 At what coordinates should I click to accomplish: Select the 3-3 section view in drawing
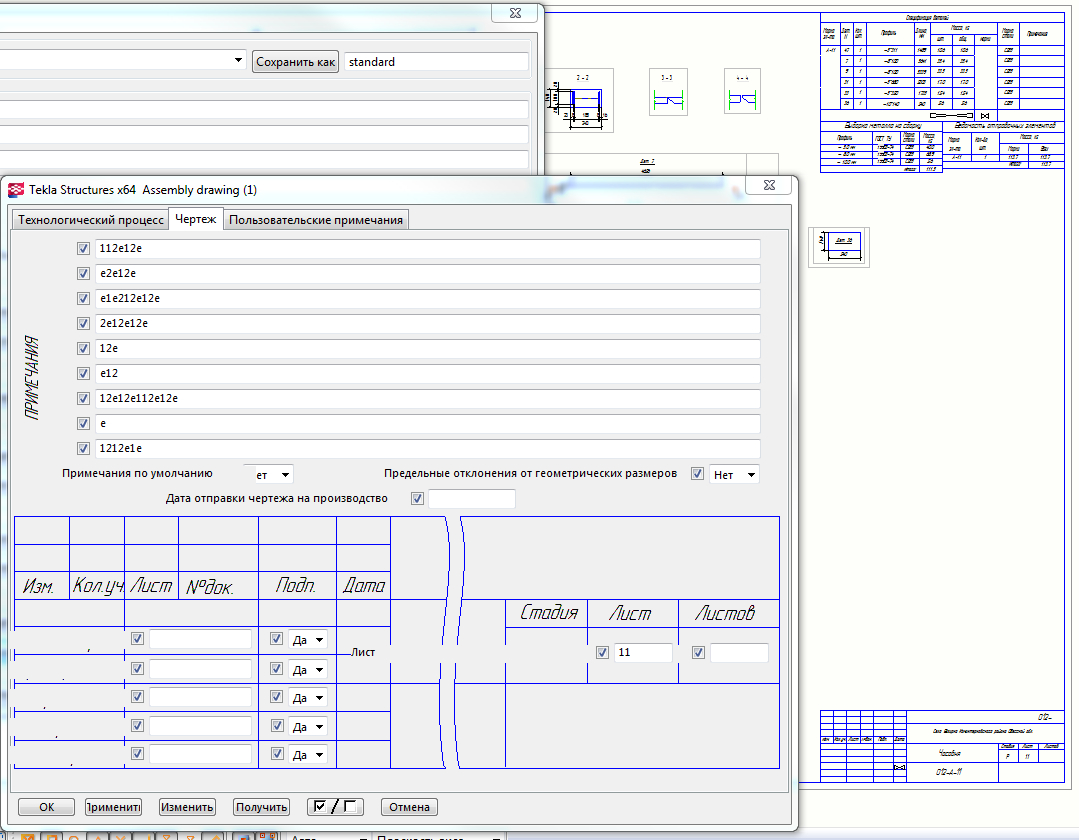click(x=667, y=92)
